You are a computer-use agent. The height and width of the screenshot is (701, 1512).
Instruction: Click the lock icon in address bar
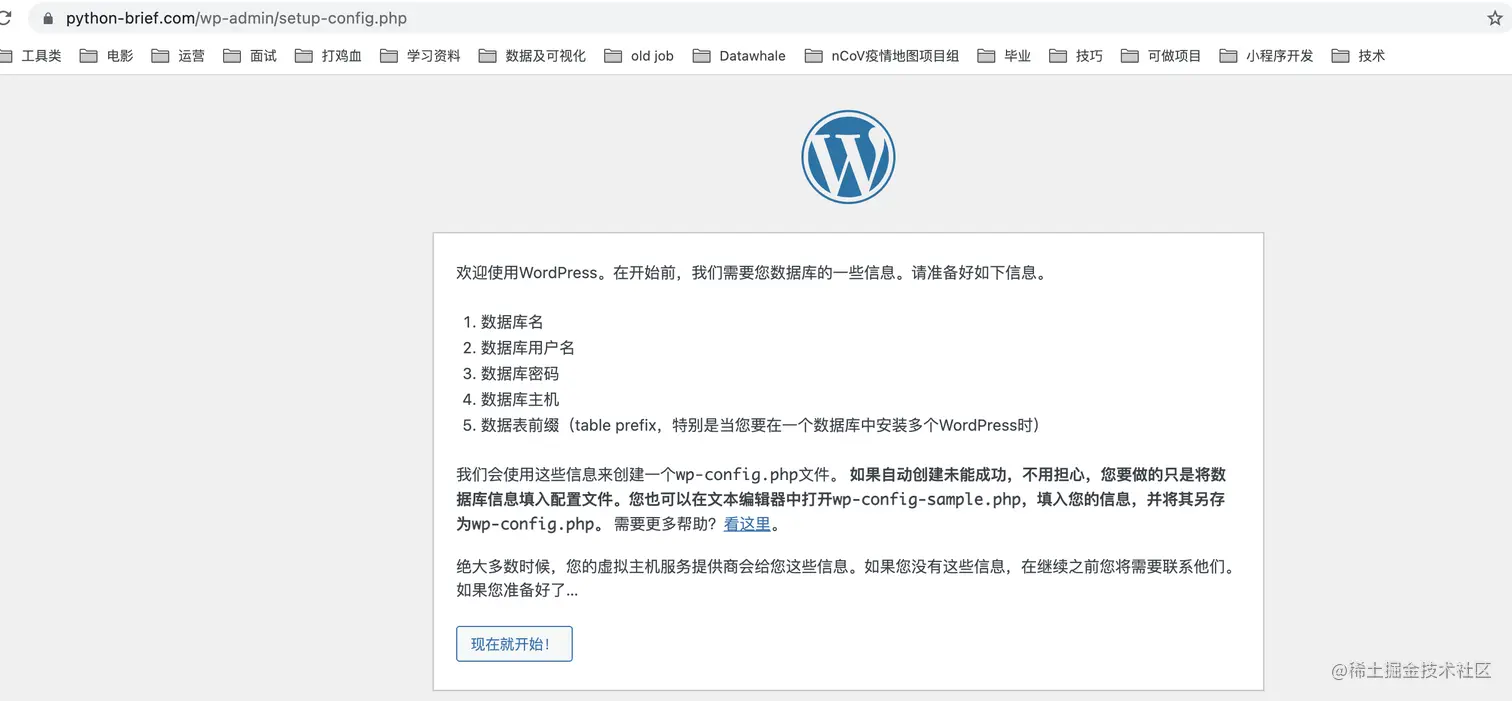(x=47, y=18)
